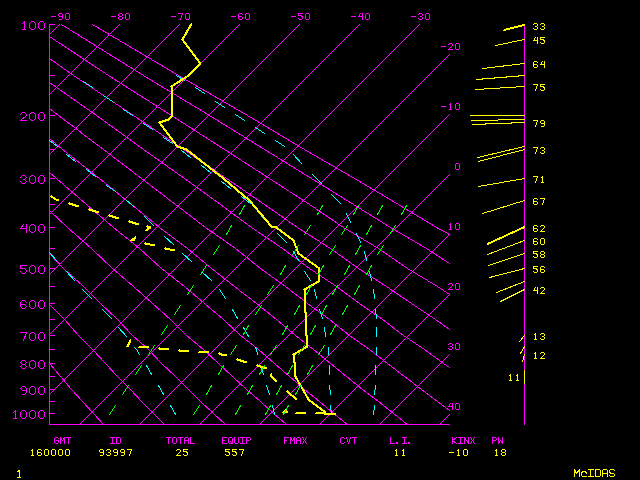Click the CYT header label
640x480 pixels.
coord(348,440)
